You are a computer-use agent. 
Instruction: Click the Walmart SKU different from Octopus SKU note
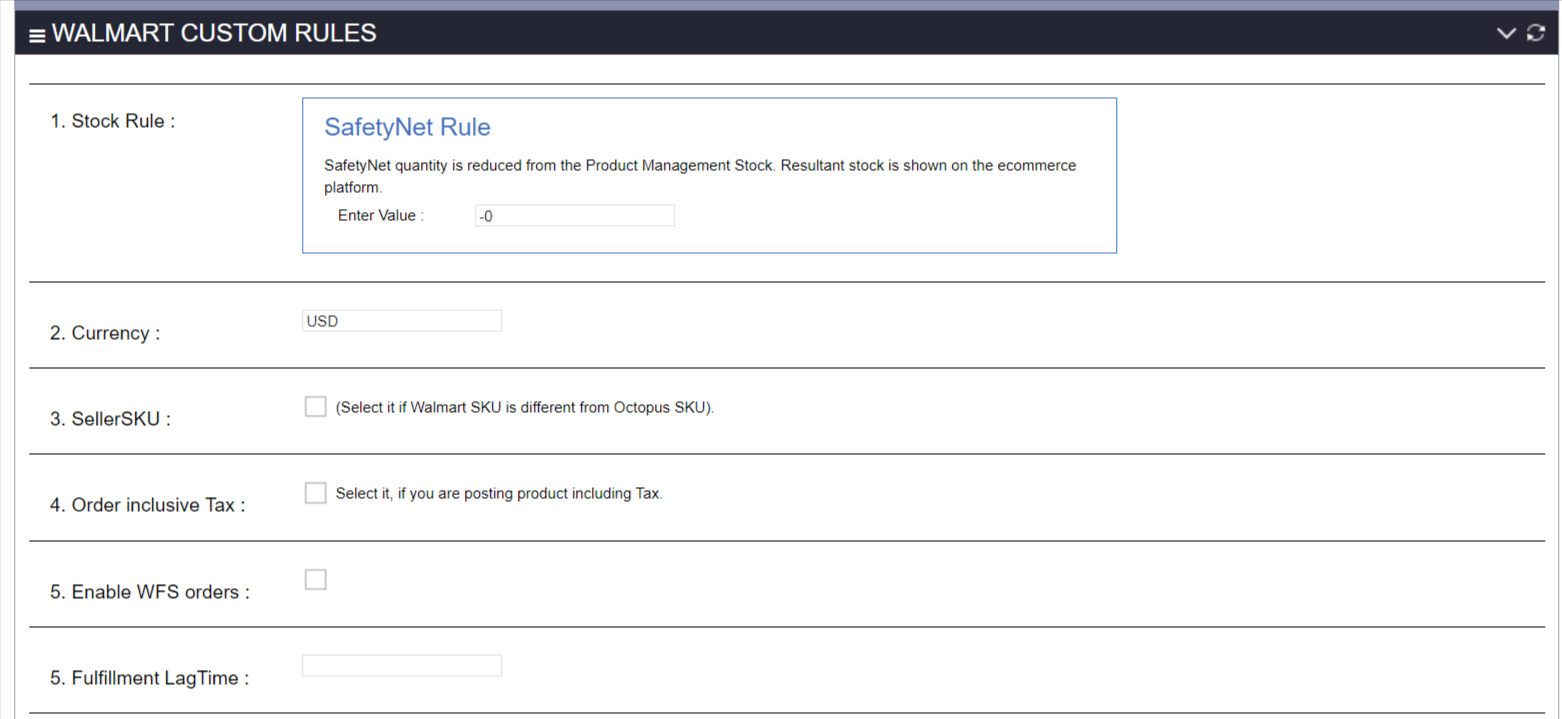point(525,408)
